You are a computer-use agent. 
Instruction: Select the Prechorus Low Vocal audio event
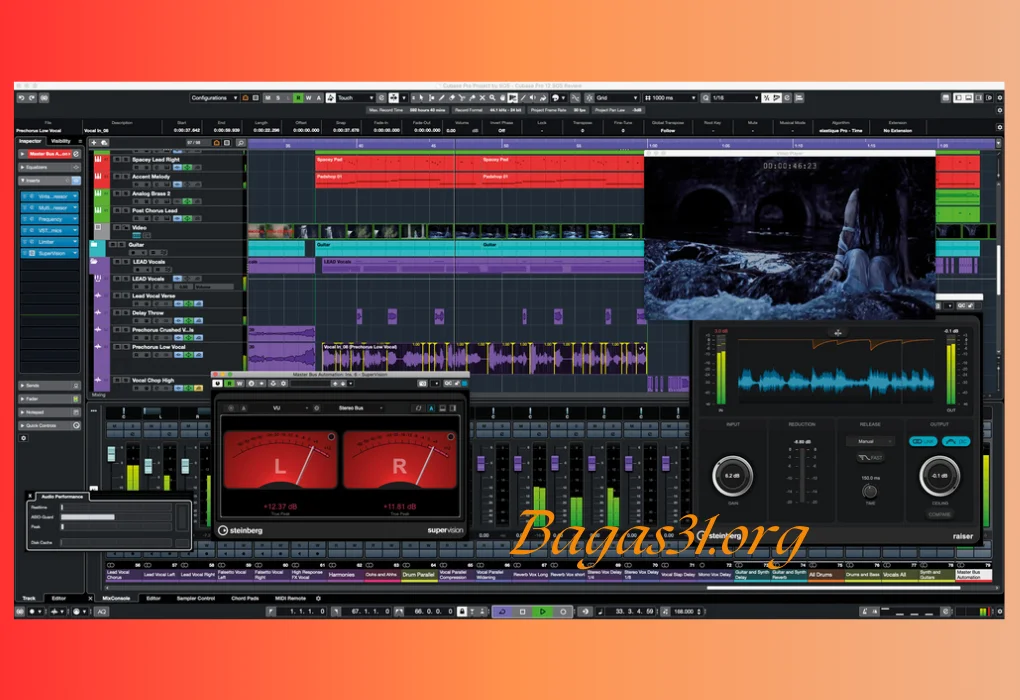click(x=484, y=358)
